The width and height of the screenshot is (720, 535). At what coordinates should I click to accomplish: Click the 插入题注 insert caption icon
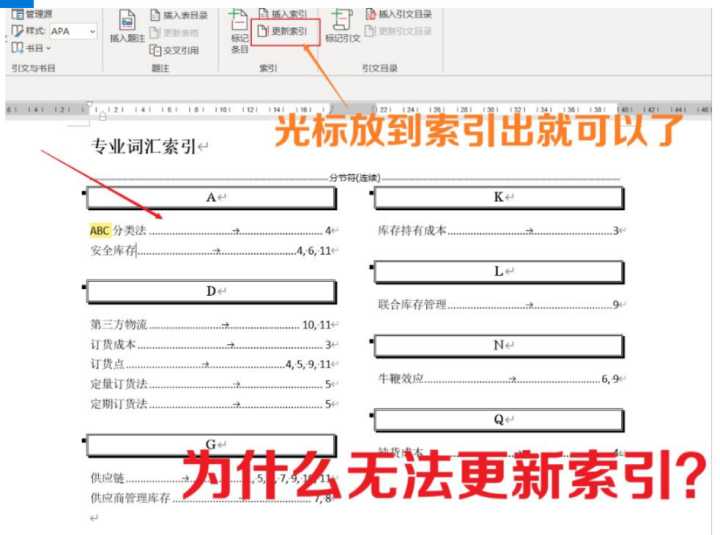(127, 27)
